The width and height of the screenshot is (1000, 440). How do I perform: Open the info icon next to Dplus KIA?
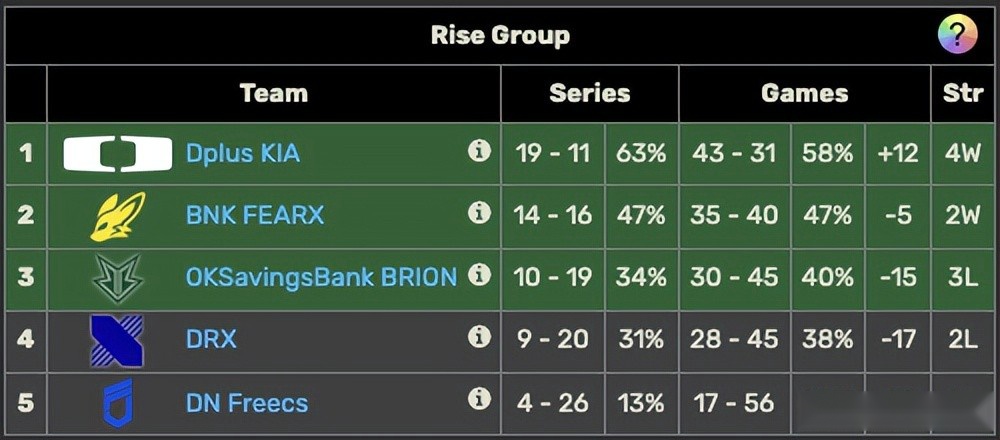pyautogui.click(x=480, y=151)
